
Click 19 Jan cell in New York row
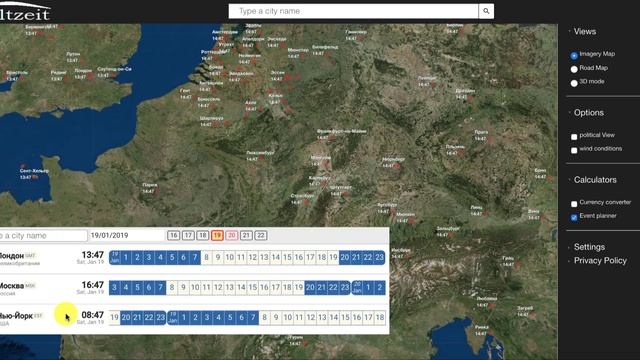[173, 317]
